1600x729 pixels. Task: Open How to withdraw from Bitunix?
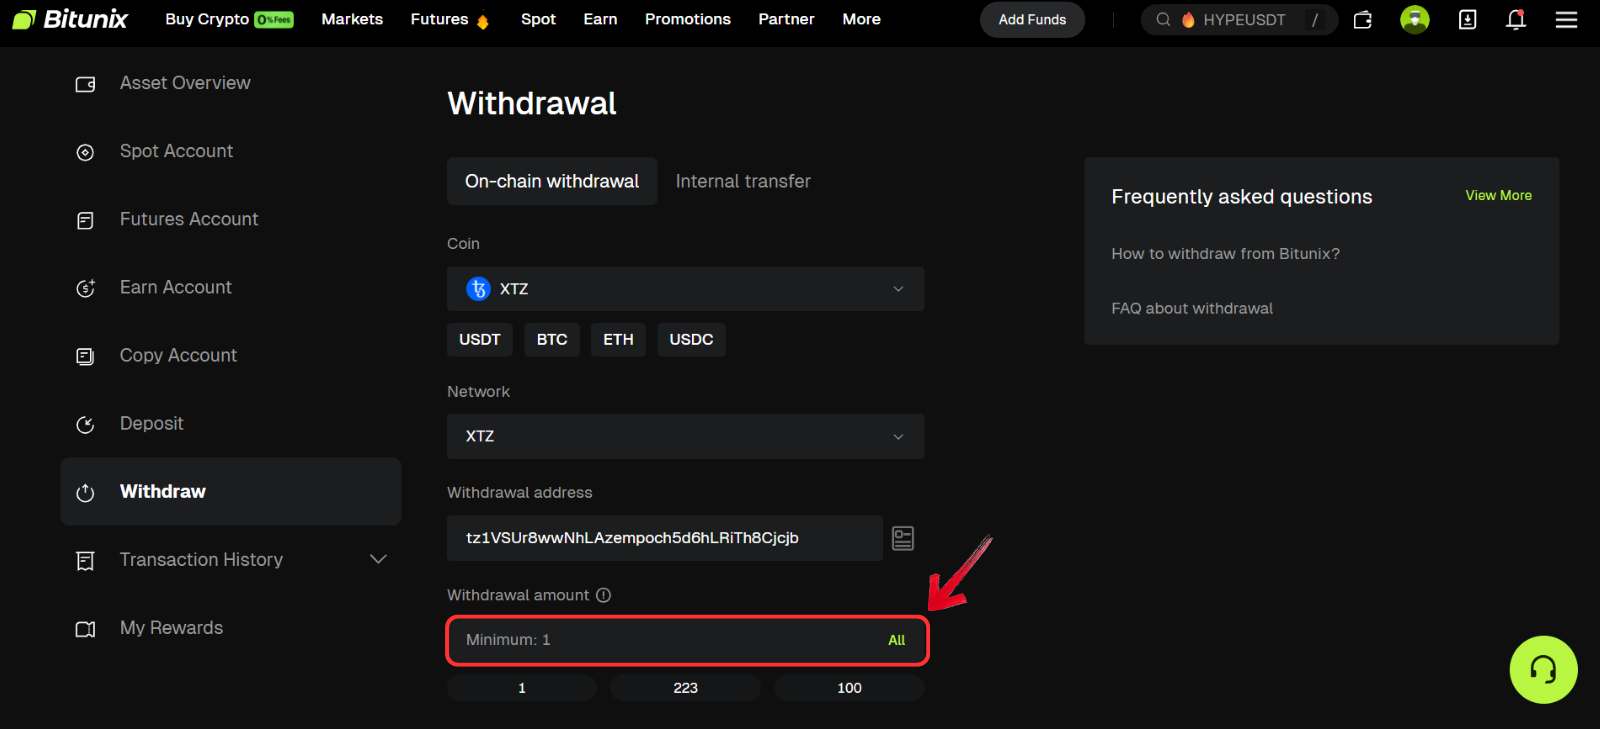pyautogui.click(x=1225, y=253)
